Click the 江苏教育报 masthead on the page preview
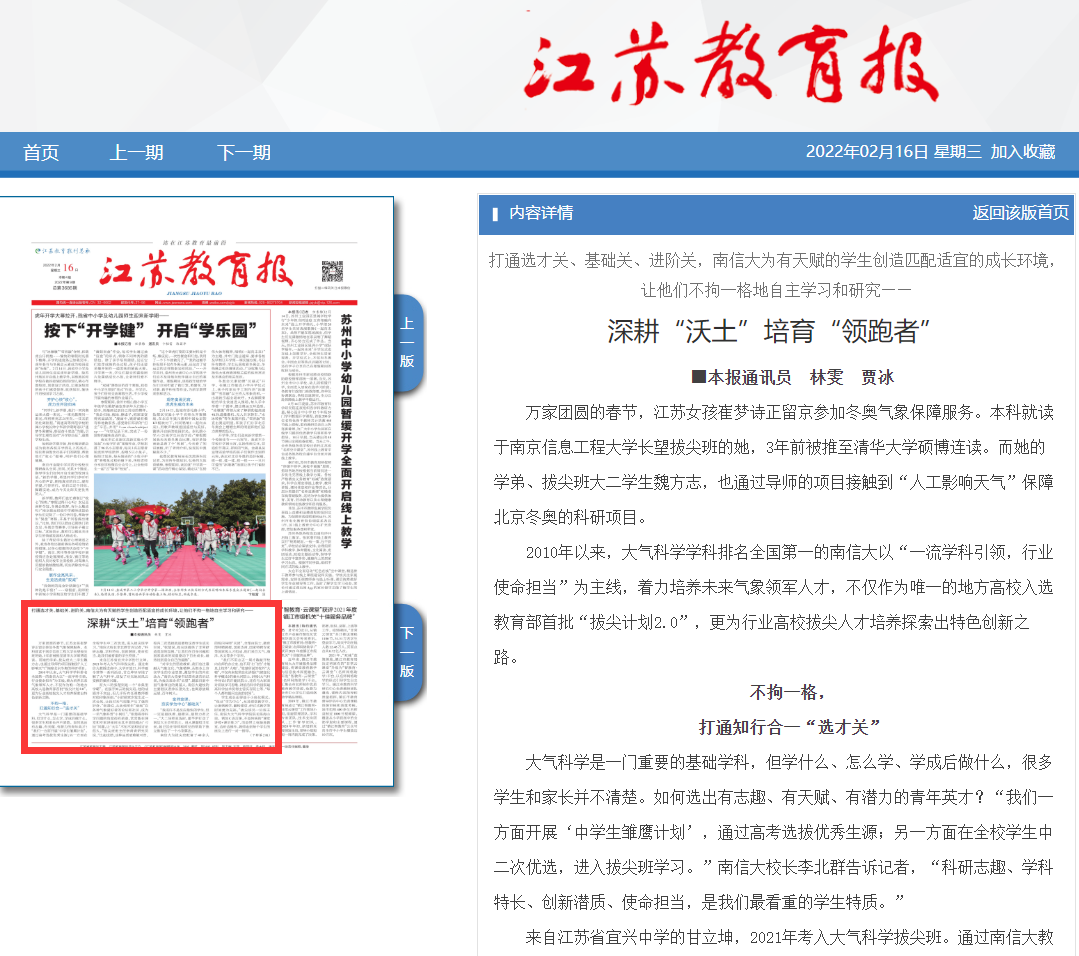 (196, 269)
